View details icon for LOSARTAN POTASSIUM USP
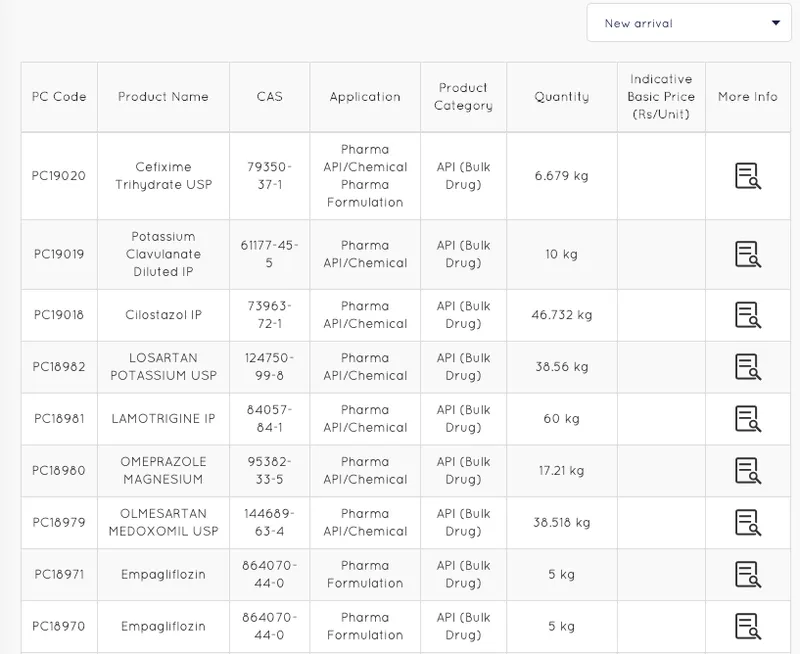Viewport: 800px width, 654px height. (747, 367)
